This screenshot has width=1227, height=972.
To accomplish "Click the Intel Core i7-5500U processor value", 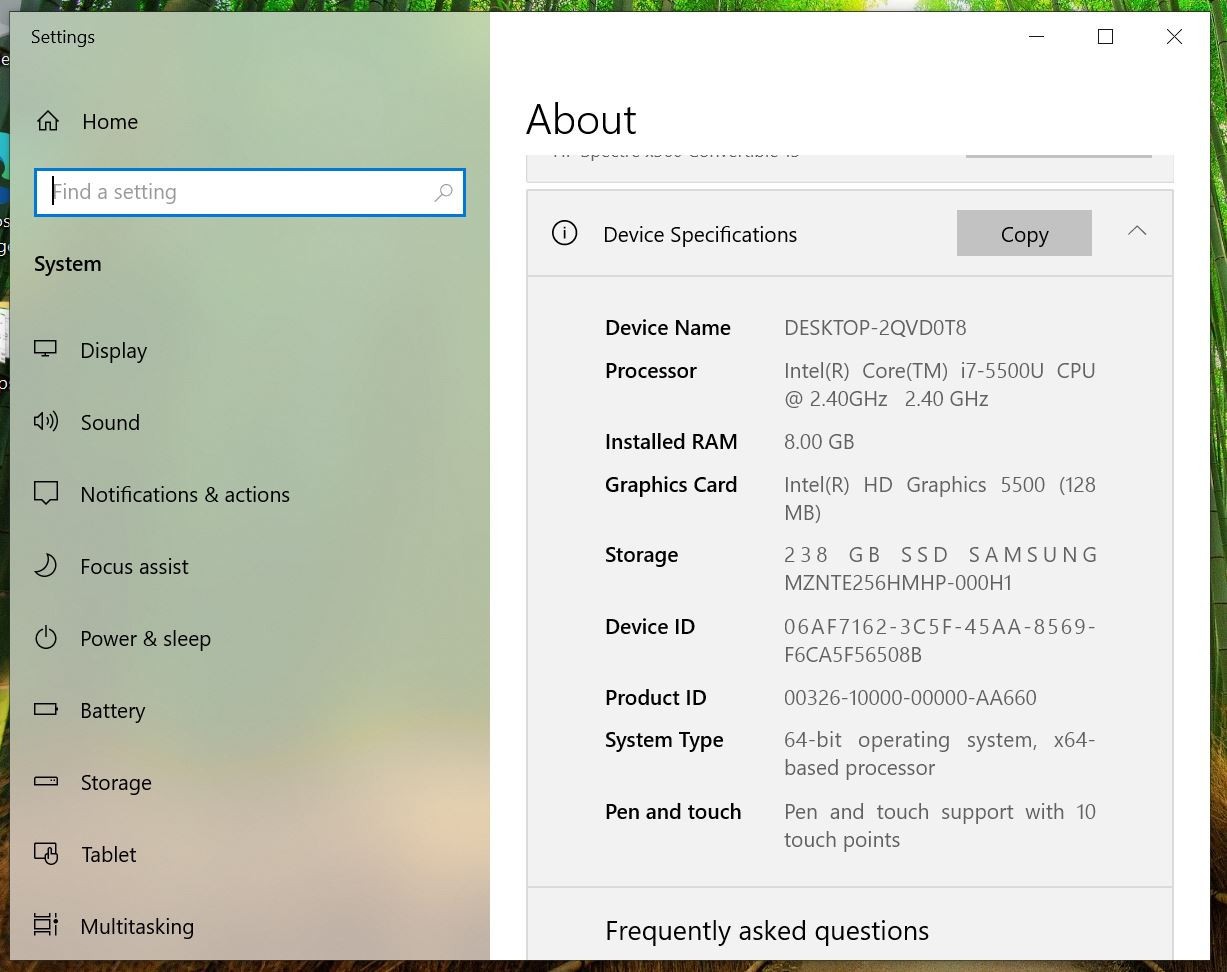I will coord(940,384).
